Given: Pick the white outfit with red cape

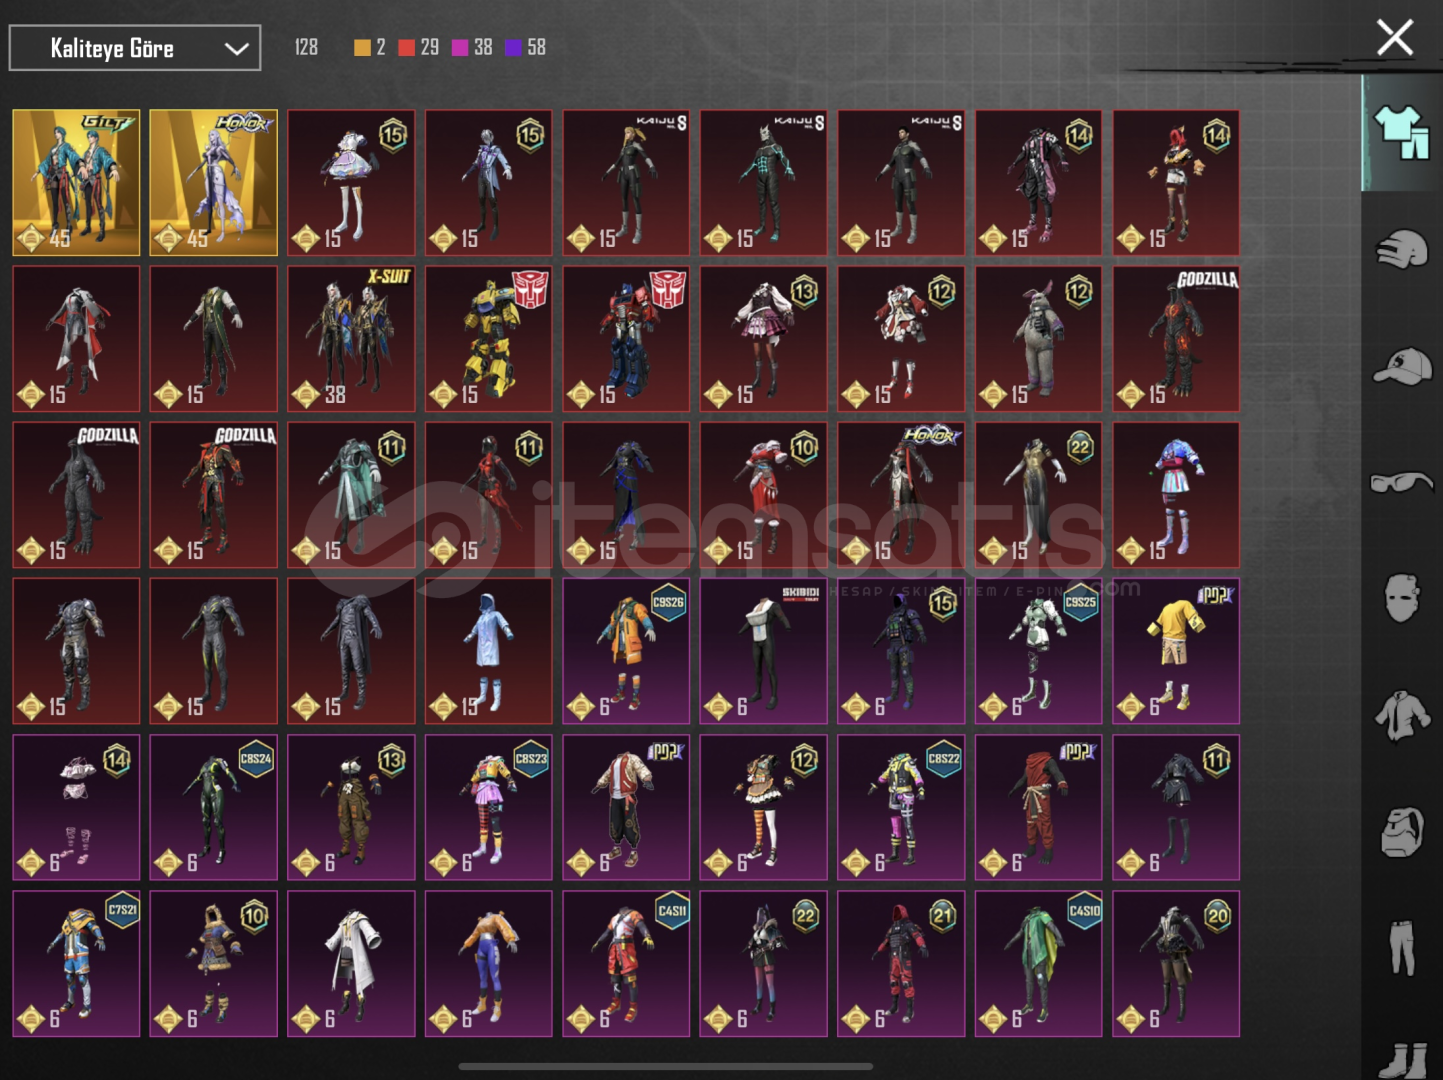Looking at the screenshot, I should 76,339.
